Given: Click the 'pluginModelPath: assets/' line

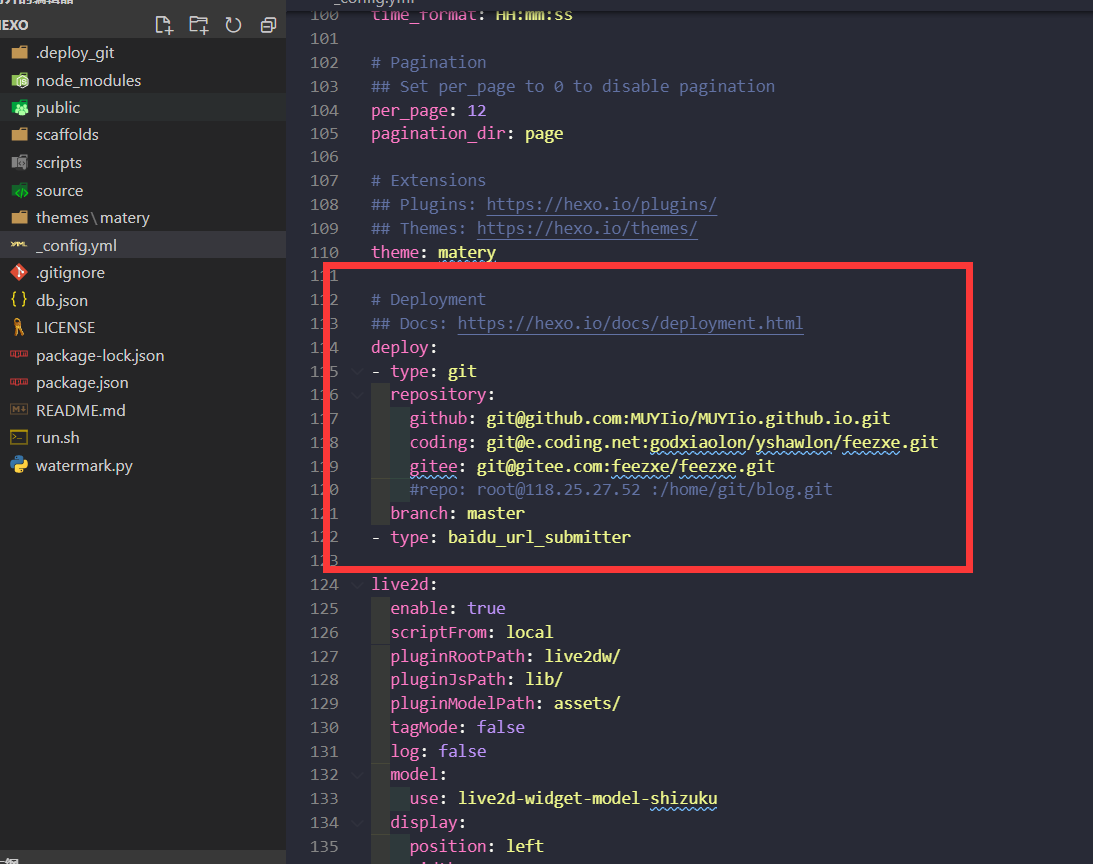Looking at the screenshot, I should [505, 704].
